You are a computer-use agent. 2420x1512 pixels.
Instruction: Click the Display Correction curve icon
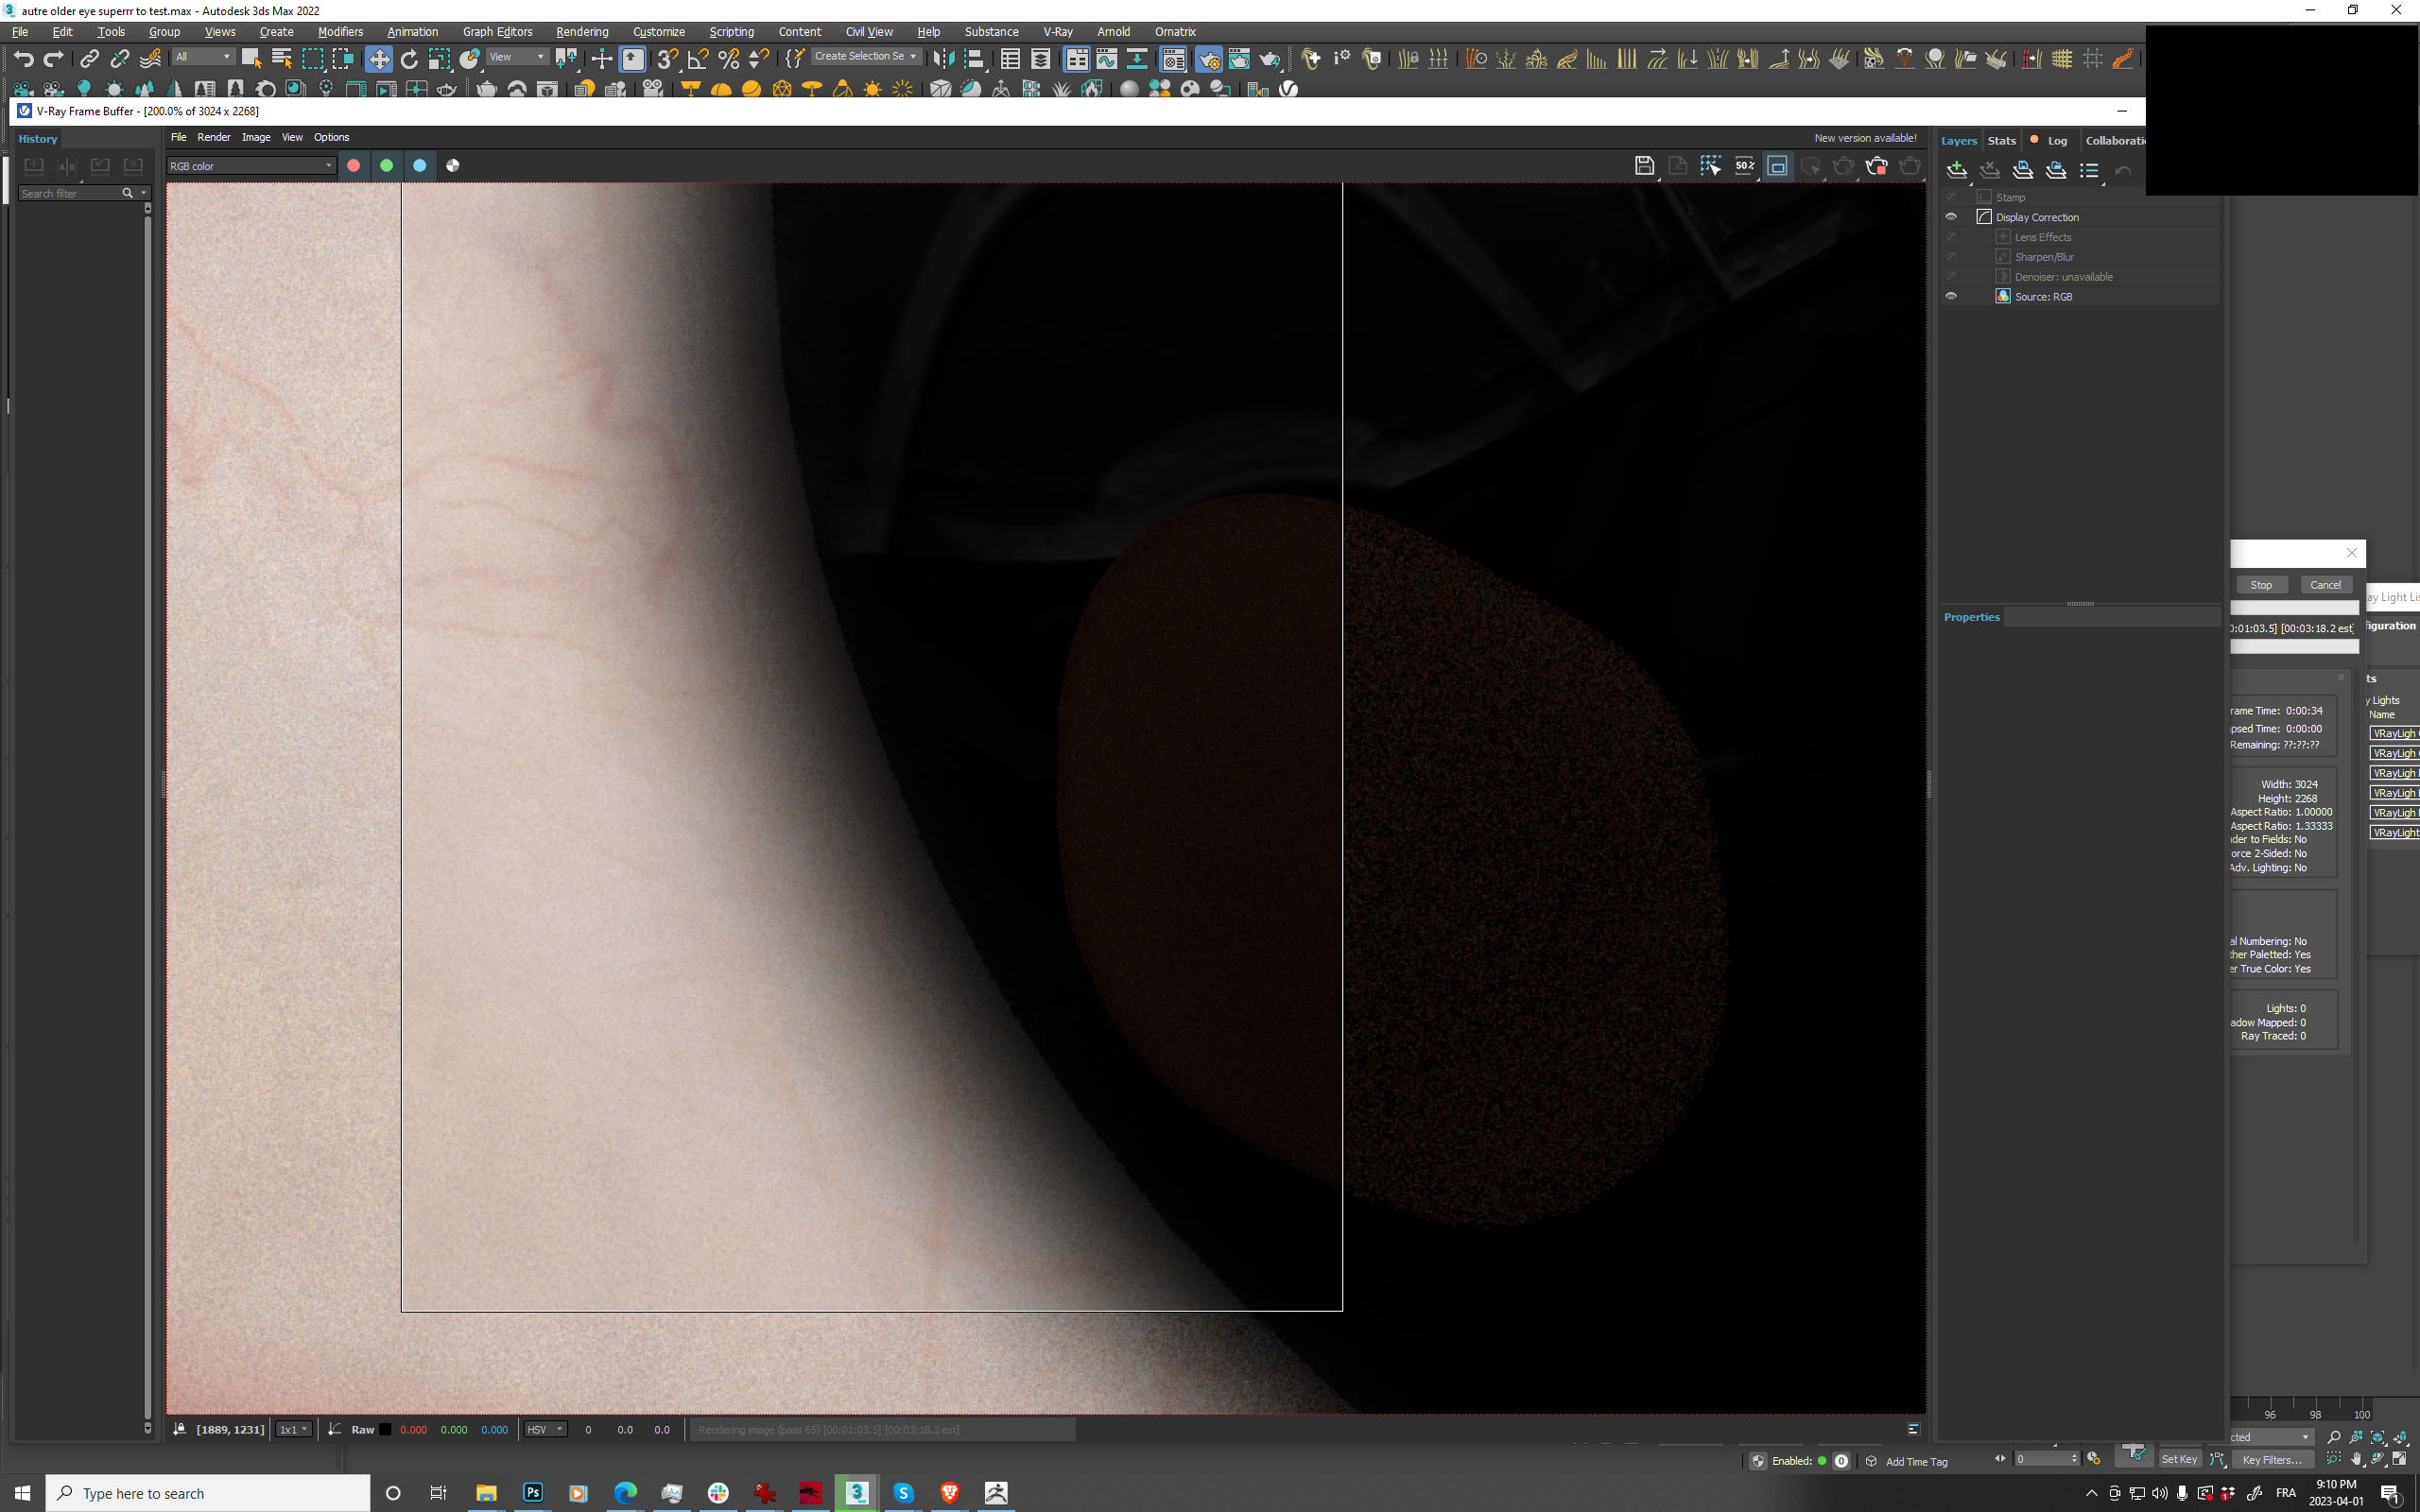[x=1984, y=217]
